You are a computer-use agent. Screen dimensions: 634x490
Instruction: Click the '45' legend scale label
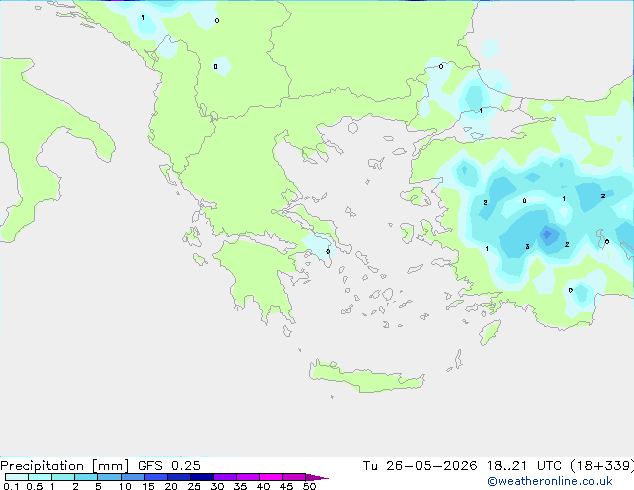(x=286, y=486)
